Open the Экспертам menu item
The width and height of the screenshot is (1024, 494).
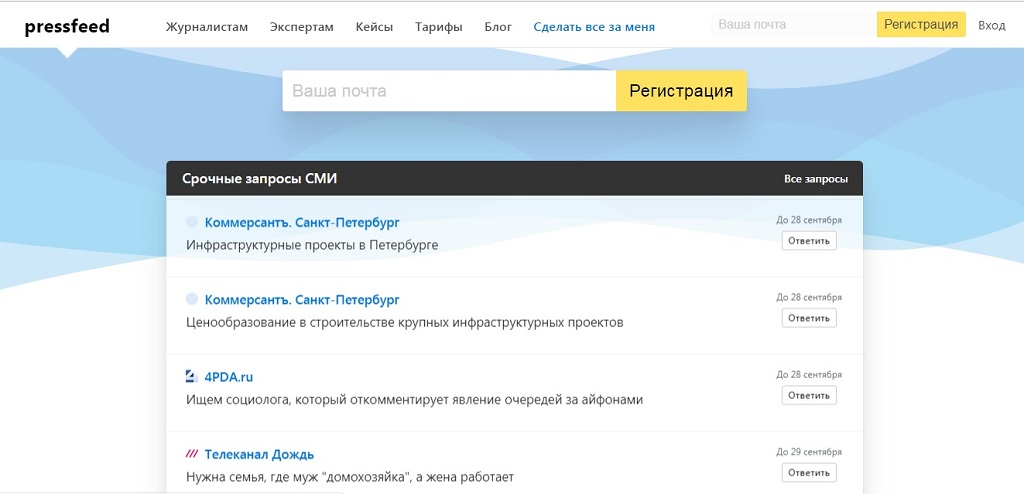coord(301,27)
